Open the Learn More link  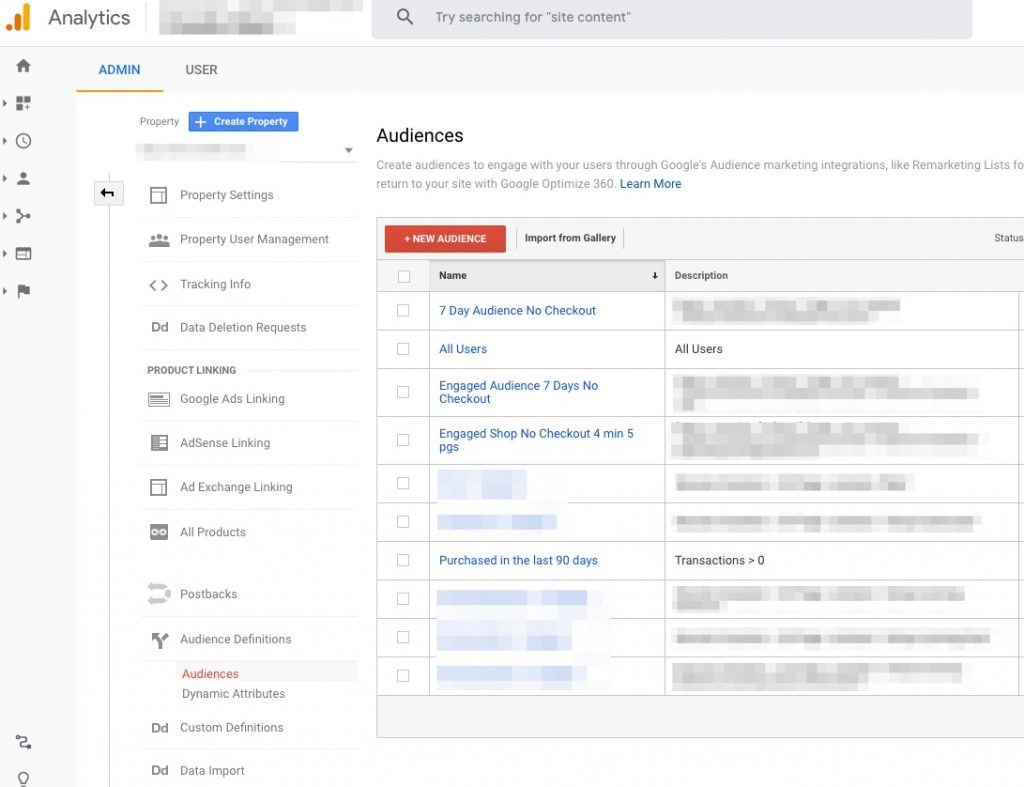coord(650,183)
